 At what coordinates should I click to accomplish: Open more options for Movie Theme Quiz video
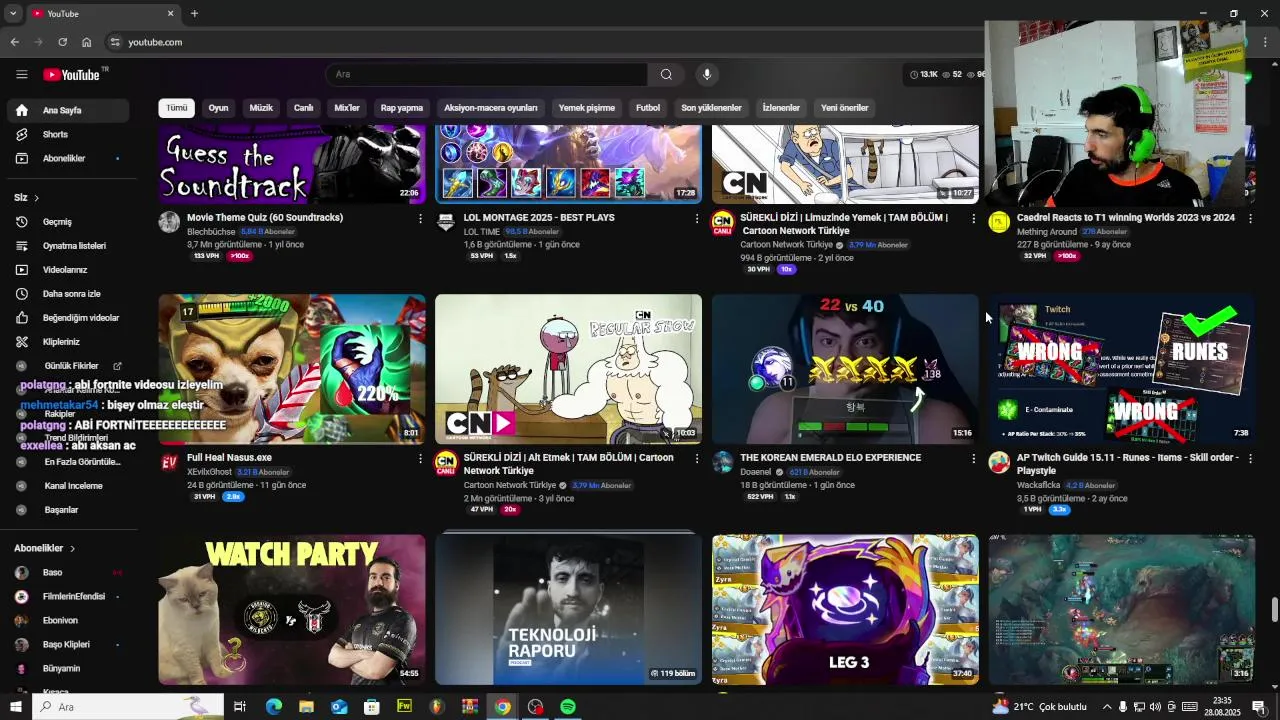[x=420, y=218]
